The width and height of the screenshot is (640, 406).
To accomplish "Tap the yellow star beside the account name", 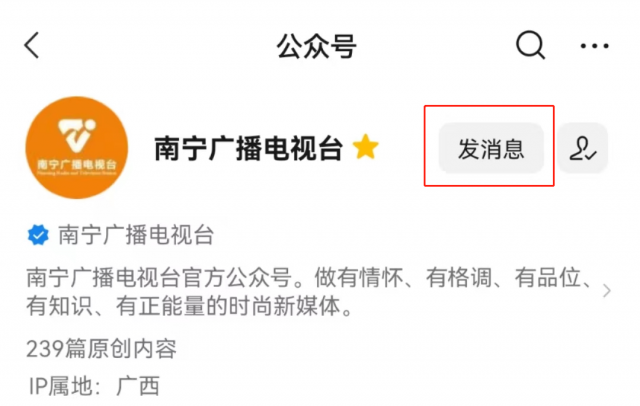I will pos(365,147).
